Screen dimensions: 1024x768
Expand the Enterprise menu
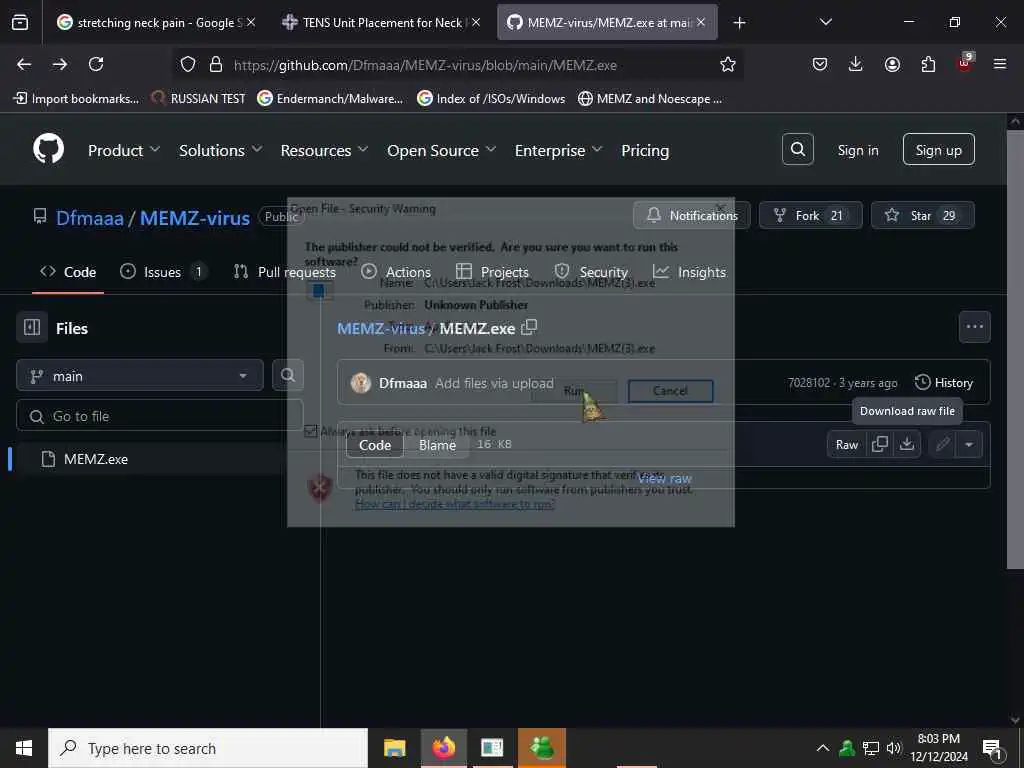pos(558,150)
